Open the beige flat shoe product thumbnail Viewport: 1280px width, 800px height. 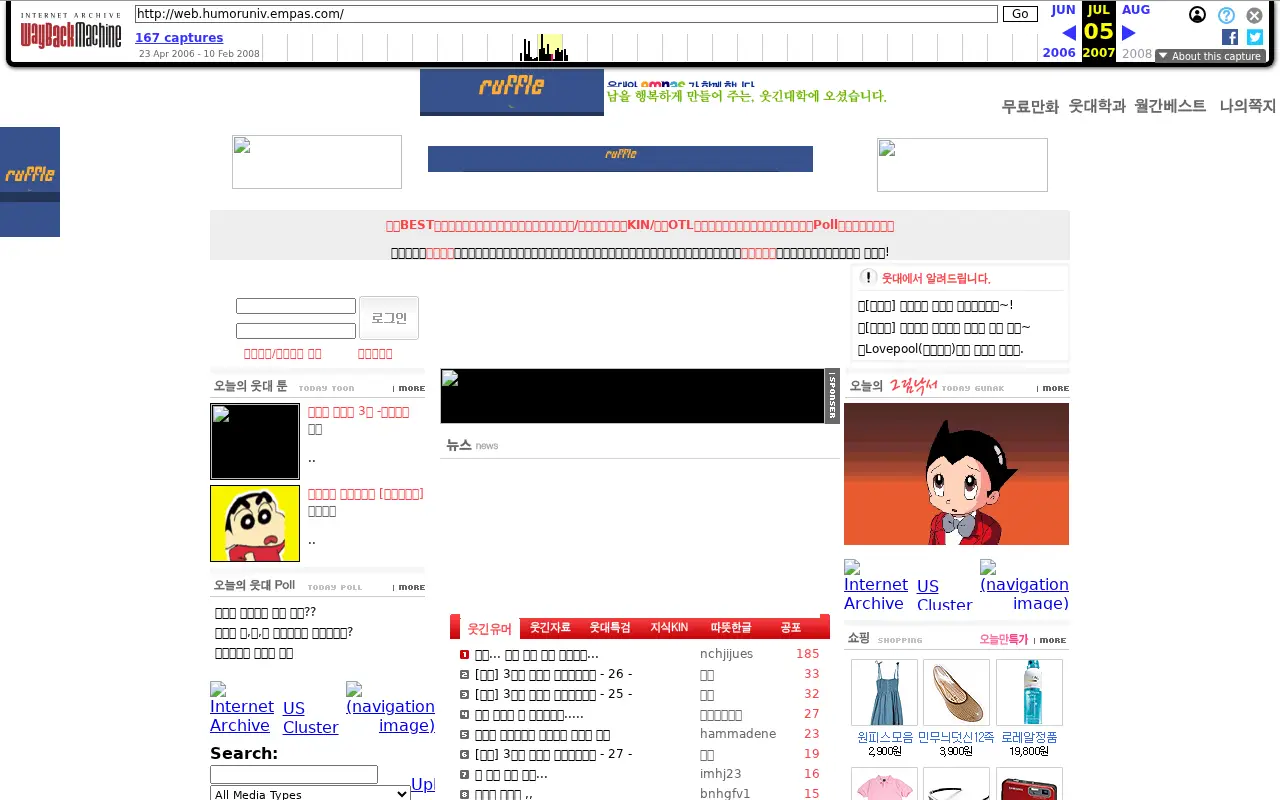[956, 692]
